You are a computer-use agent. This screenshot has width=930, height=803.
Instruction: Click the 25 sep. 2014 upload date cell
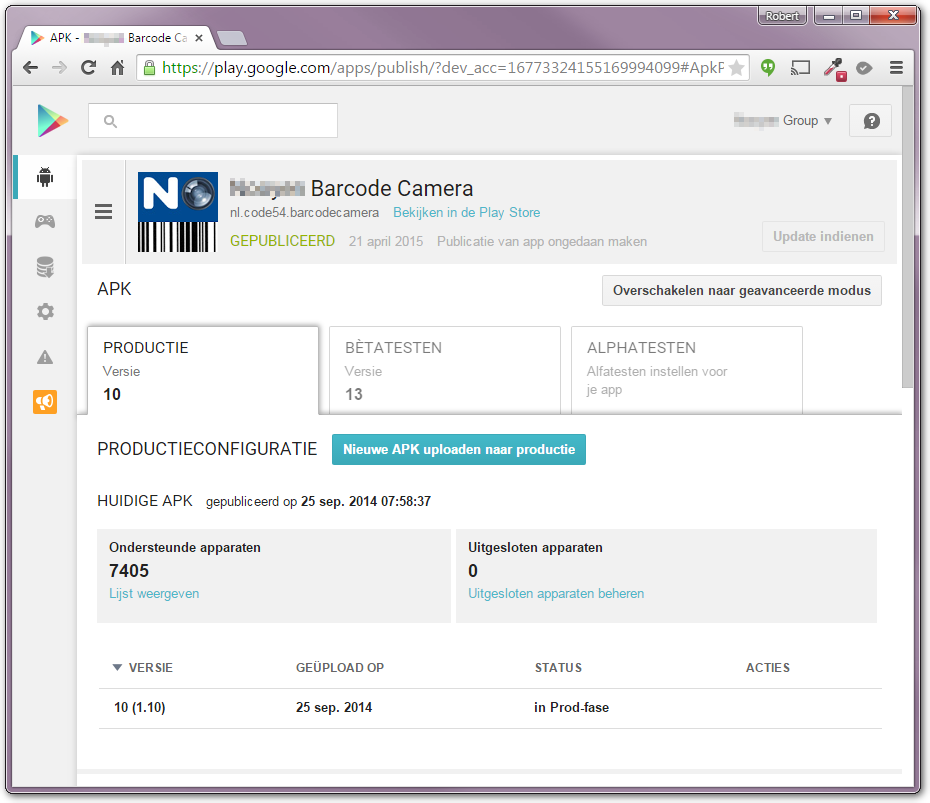pos(334,708)
